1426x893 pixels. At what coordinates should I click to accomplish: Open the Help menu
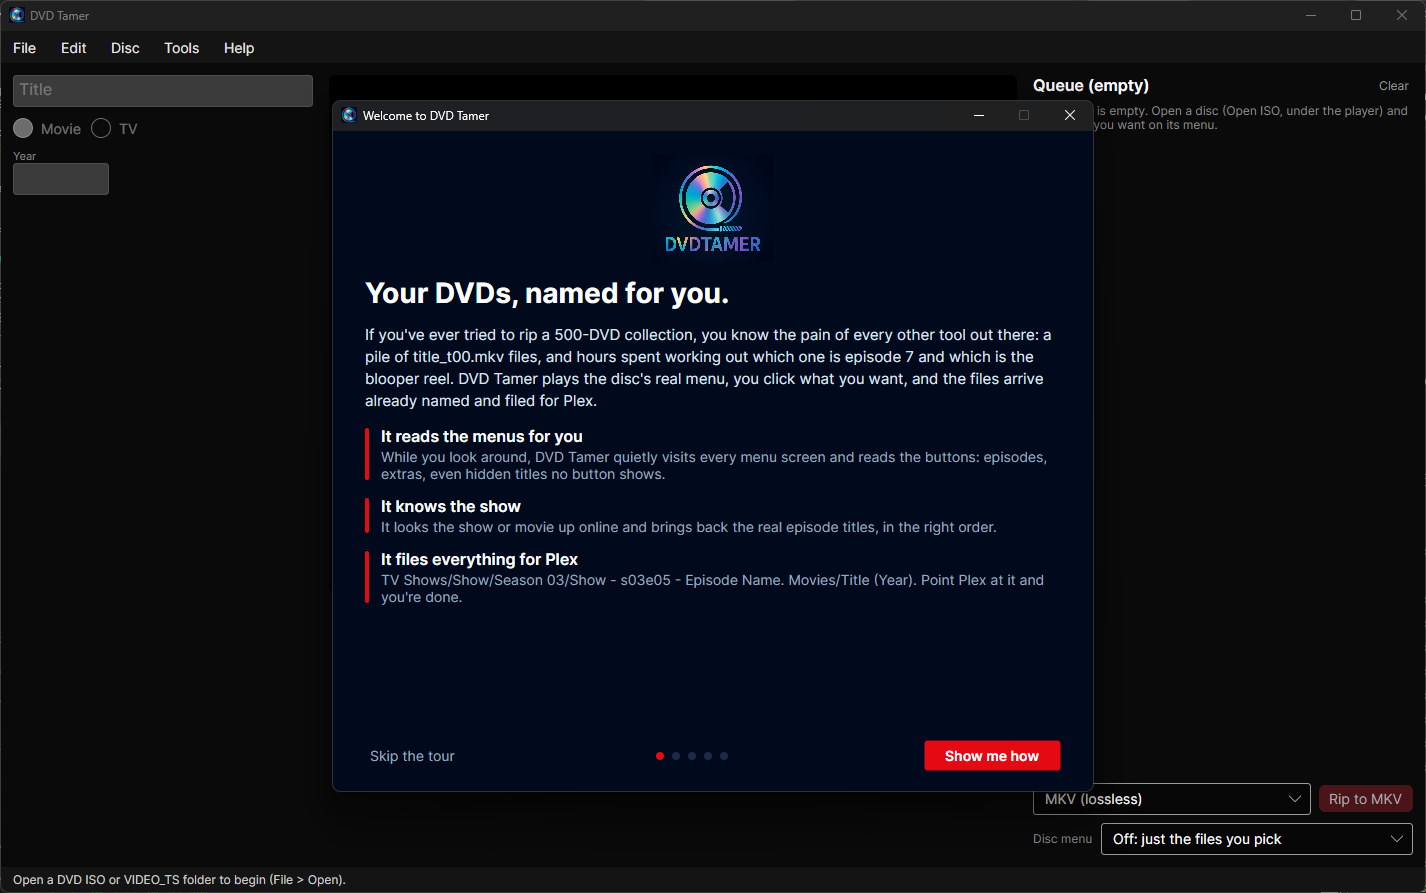click(x=239, y=48)
